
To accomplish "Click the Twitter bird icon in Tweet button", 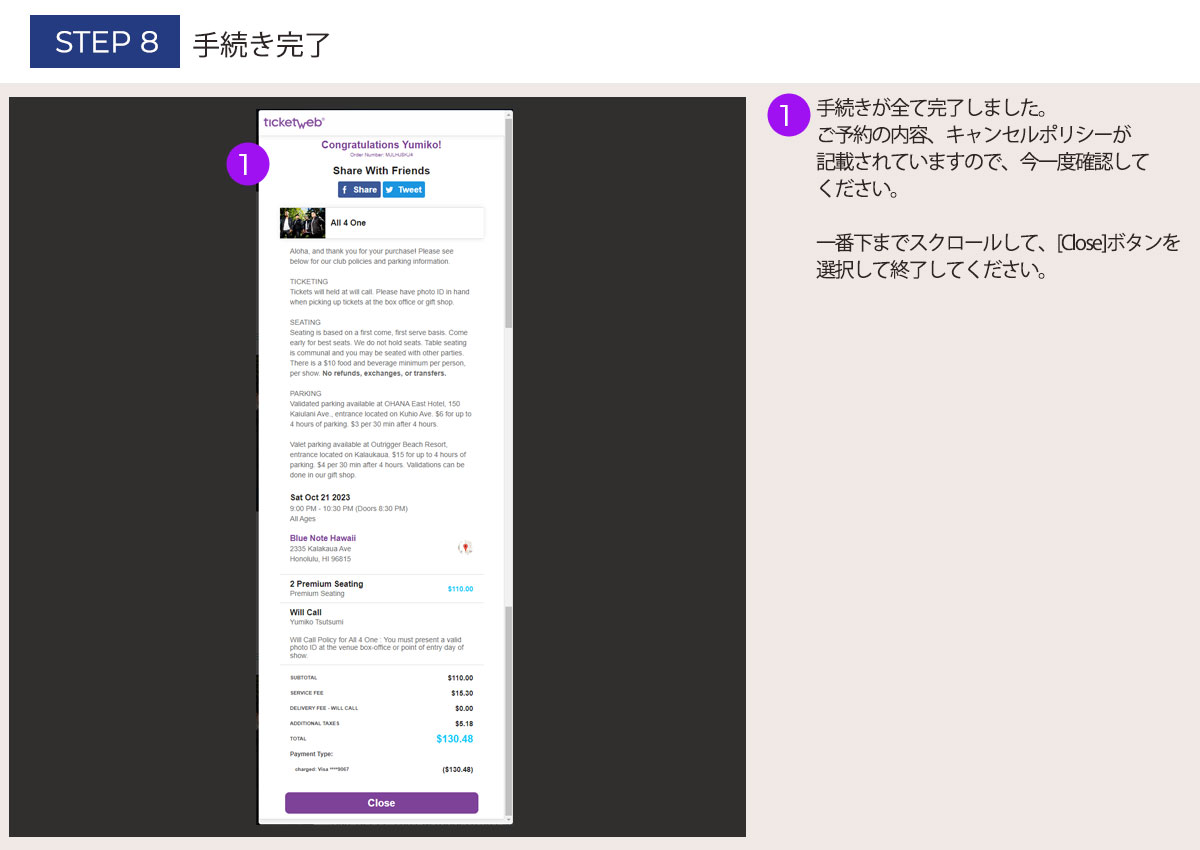I will coord(390,190).
